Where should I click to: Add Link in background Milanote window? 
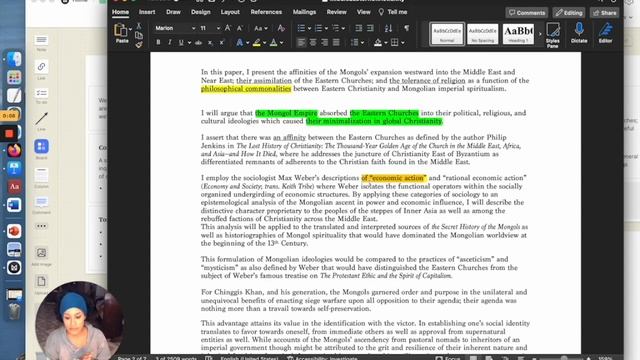point(41,69)
